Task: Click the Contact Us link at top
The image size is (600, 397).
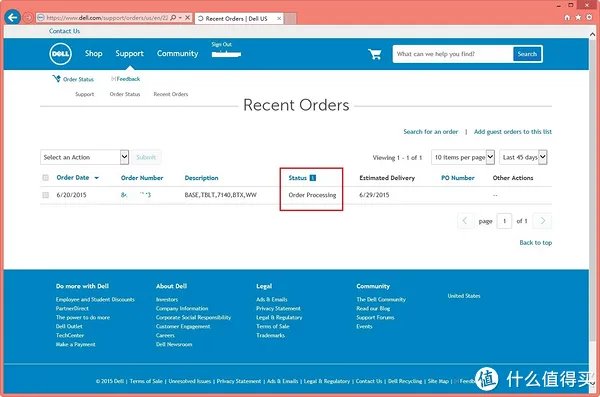Action: [64, 31]
